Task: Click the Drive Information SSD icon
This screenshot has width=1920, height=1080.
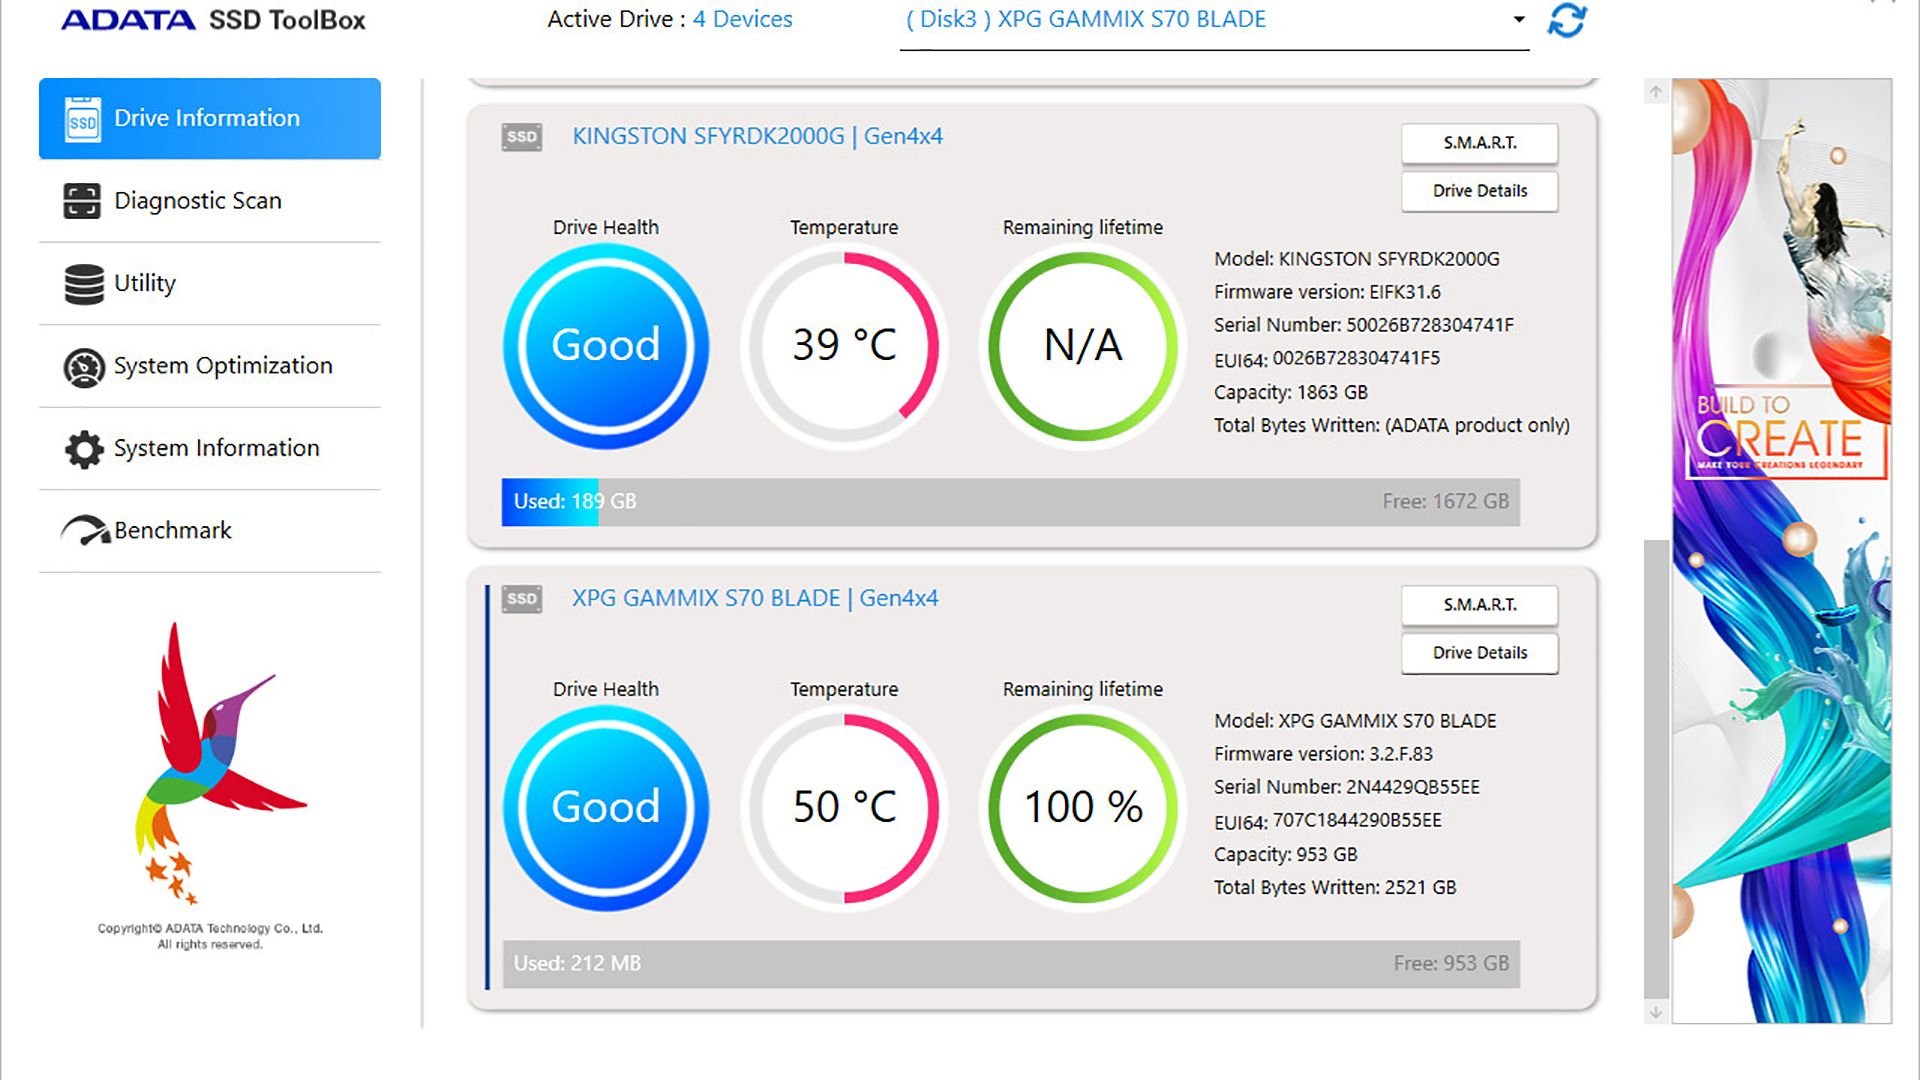Action: pyautogui.click(x=82, y=119)
